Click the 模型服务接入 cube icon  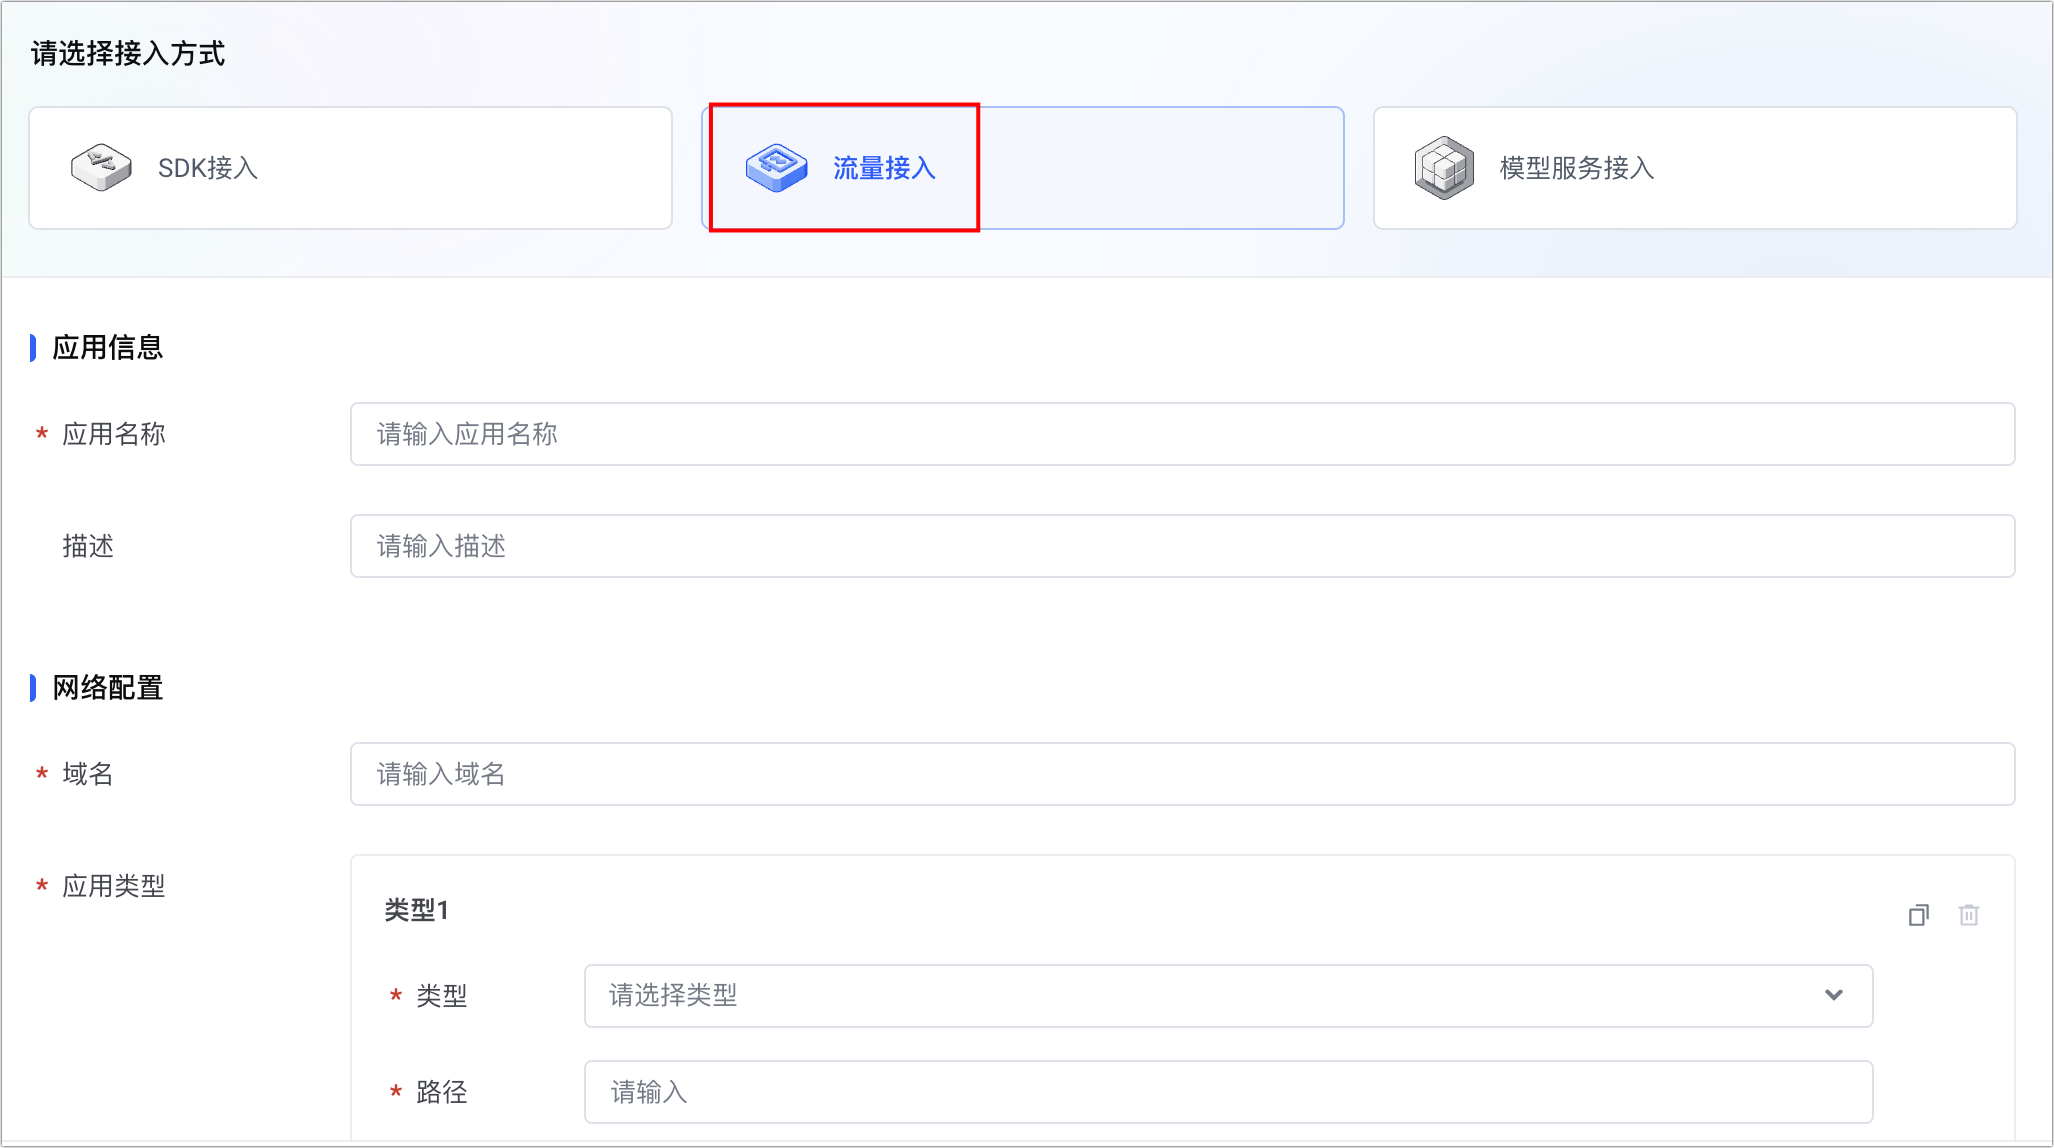pos(1444,167)
